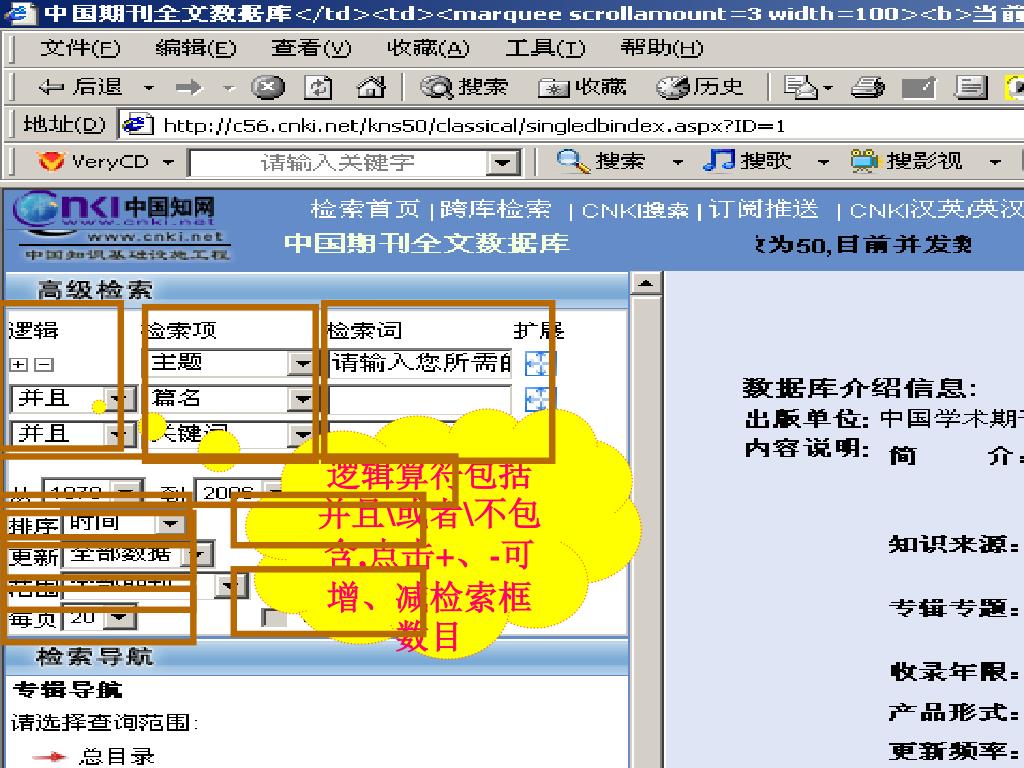Open the 文件(F) menu
Screen dimensions: 1024x768
pyautogui.click(x=80, y=48)
